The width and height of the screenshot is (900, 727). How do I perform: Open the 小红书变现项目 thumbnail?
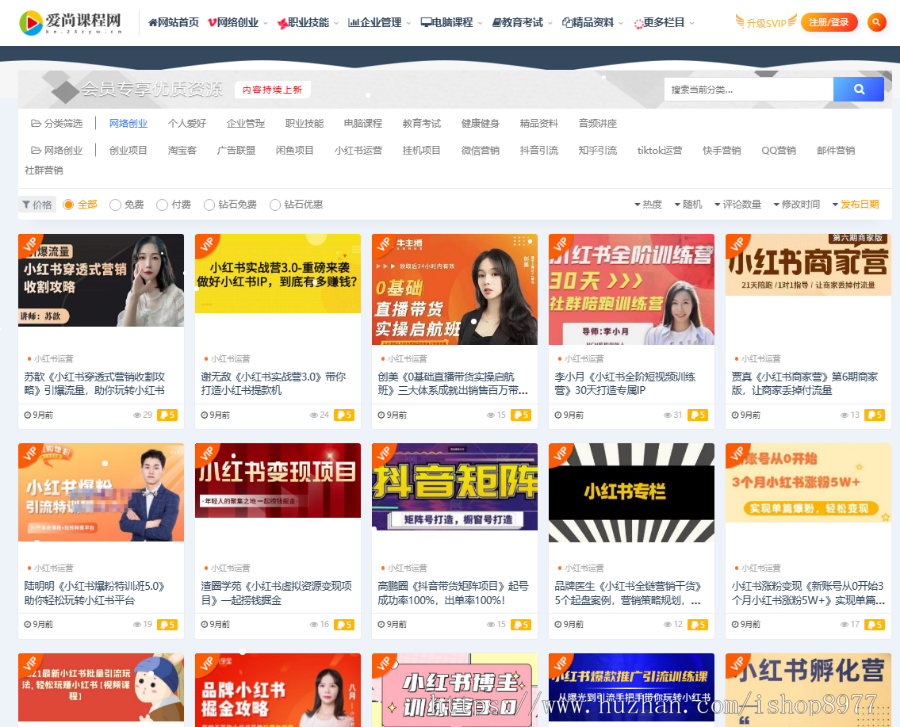point(278,481)
